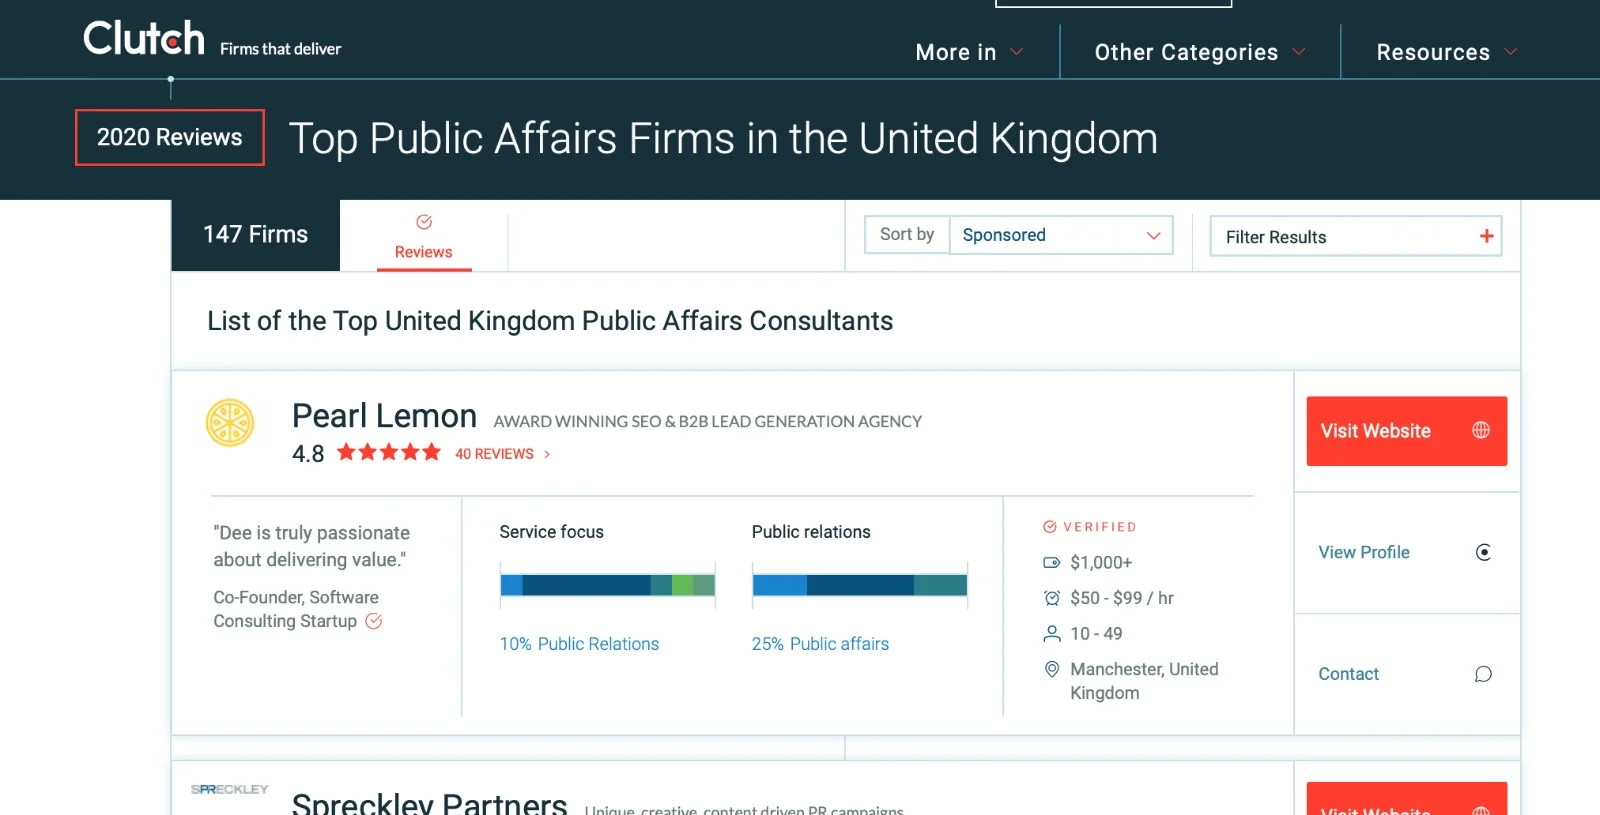Screen dimensions: 1600x815
Task: Click the verified checkmark beside Consulting Startup
Action: (374, 621)
